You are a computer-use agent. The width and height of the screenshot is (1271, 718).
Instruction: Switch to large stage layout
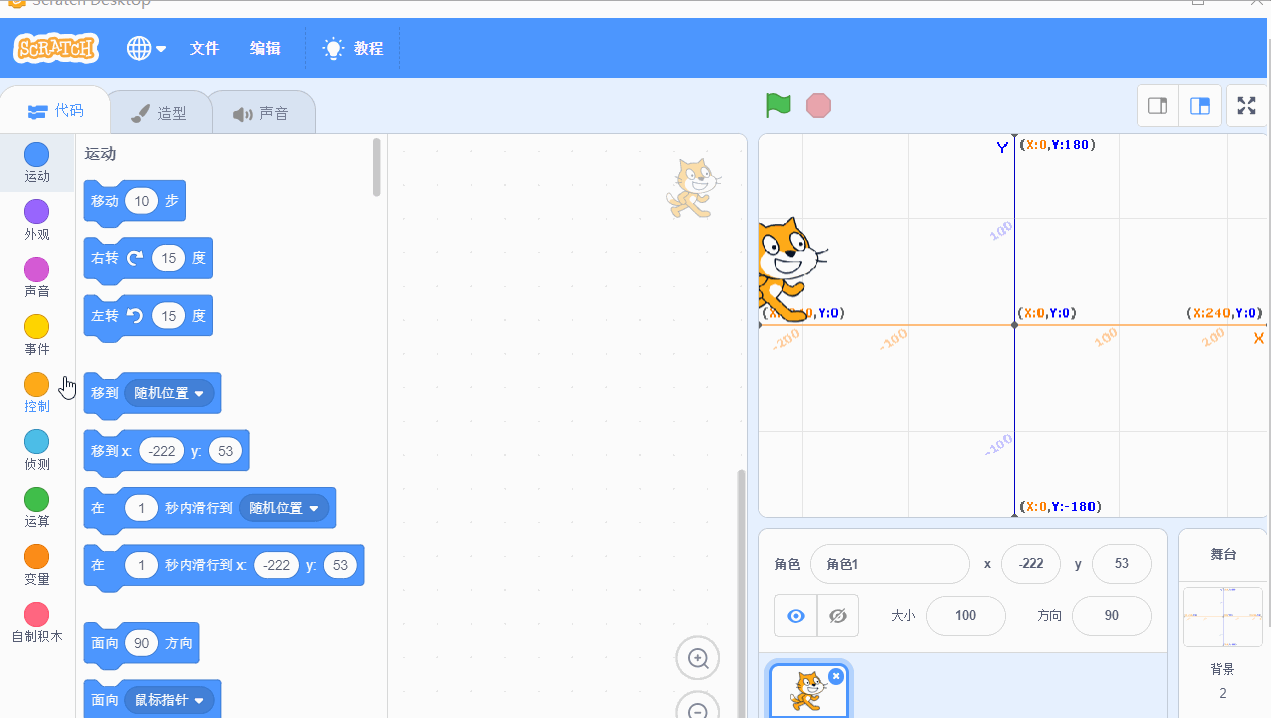[x=1200, y=106]
